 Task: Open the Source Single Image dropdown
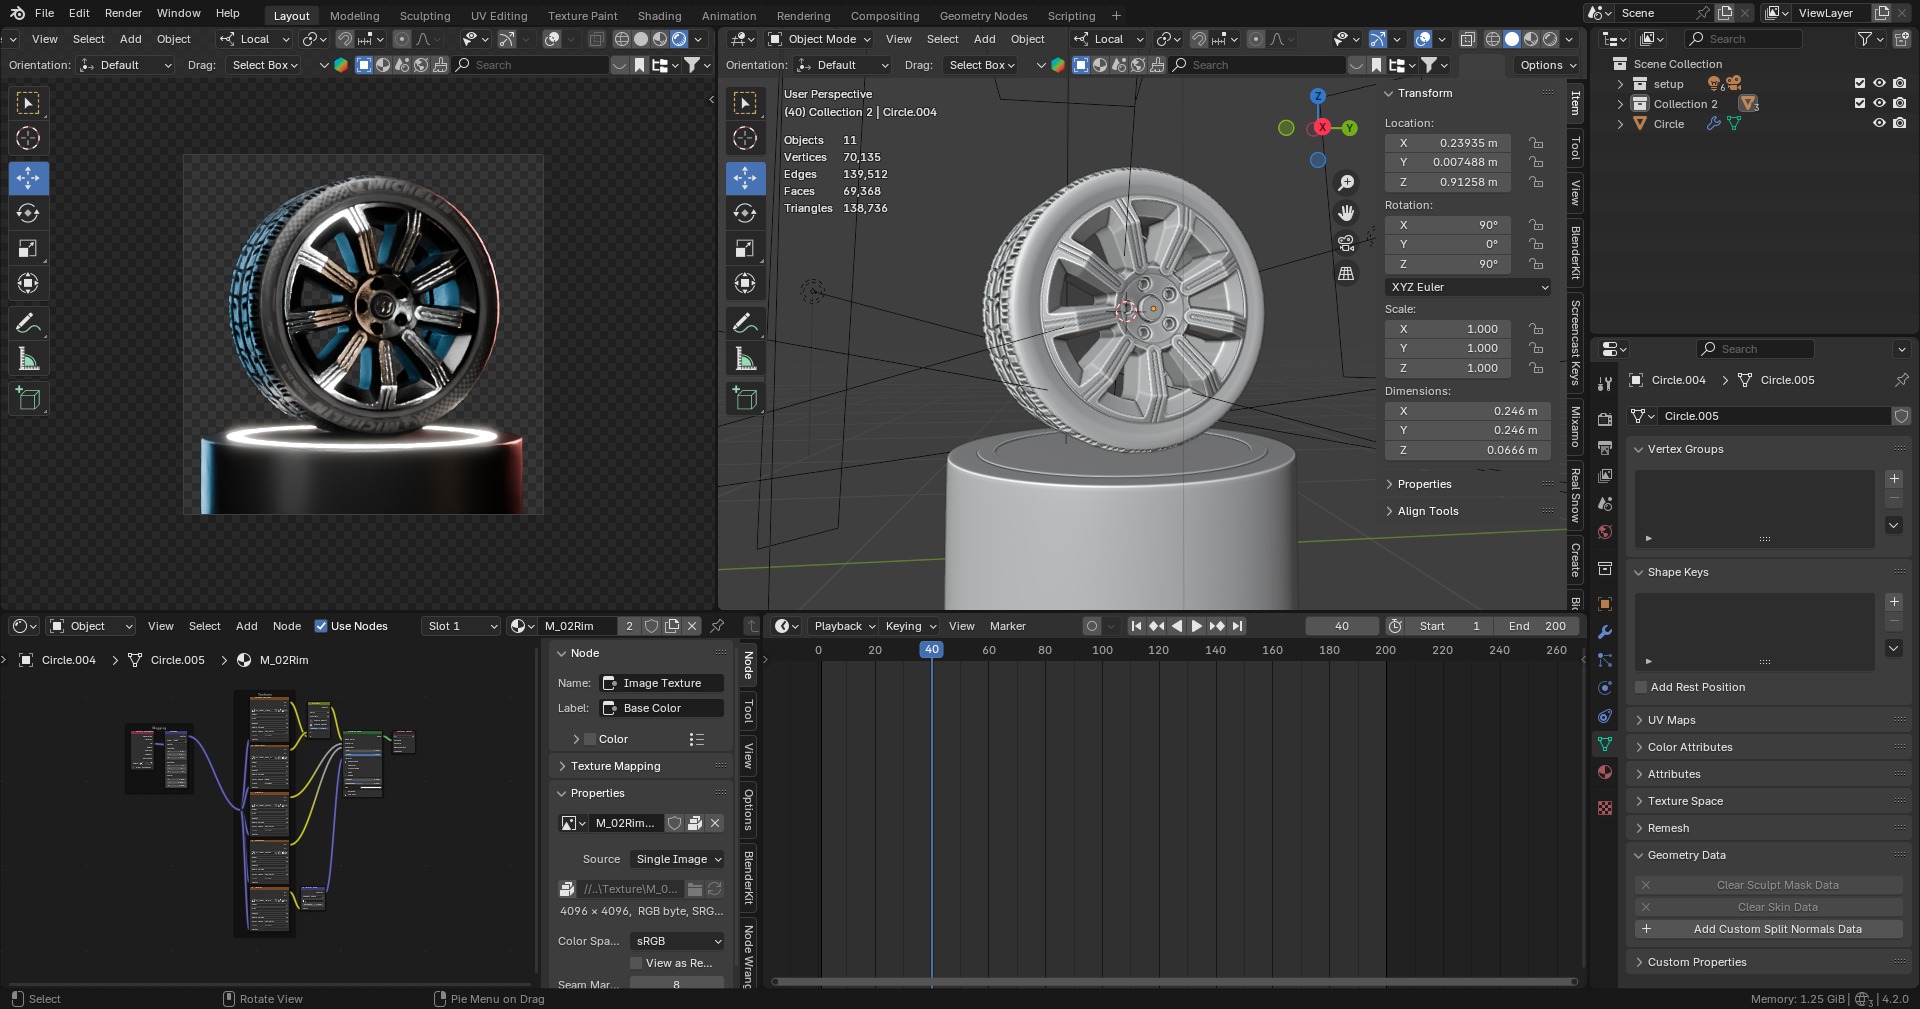(677, 859)
